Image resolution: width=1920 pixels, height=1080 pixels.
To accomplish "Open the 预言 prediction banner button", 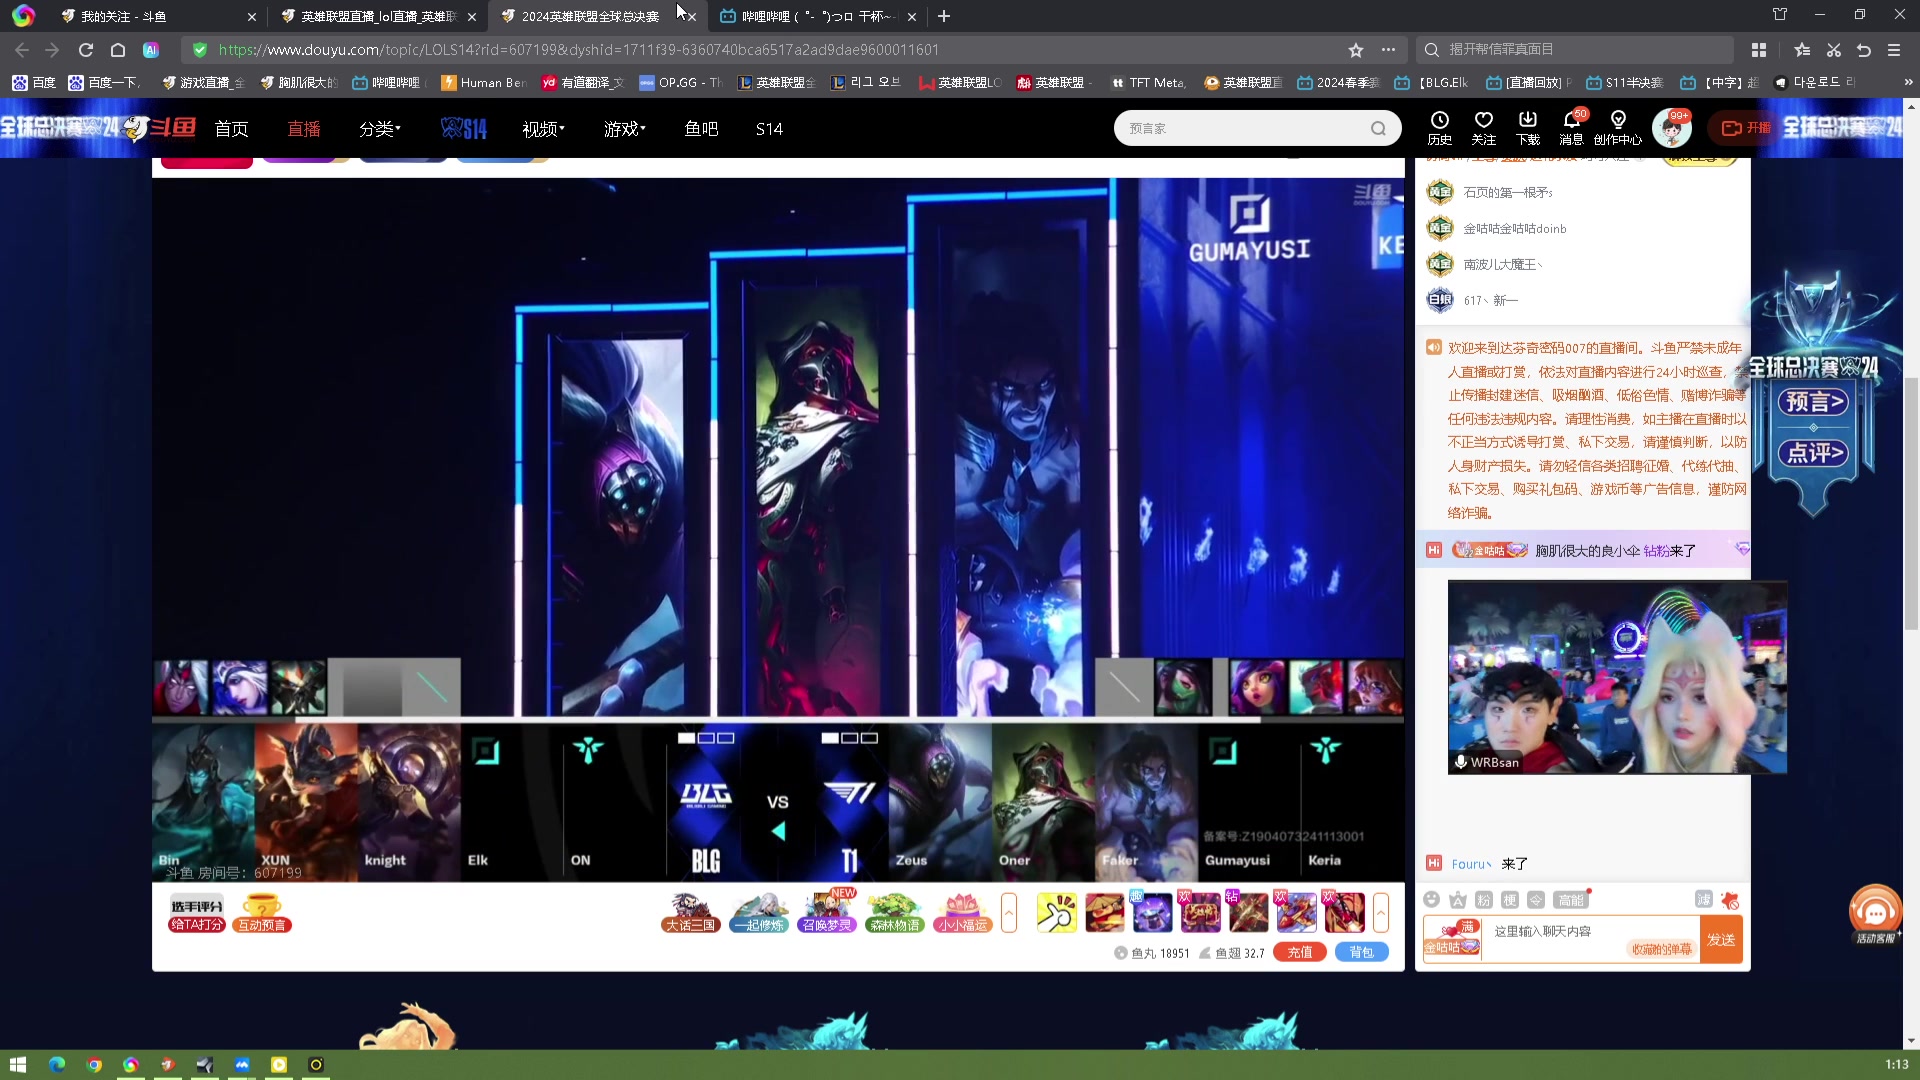I will click(1814, 402).
